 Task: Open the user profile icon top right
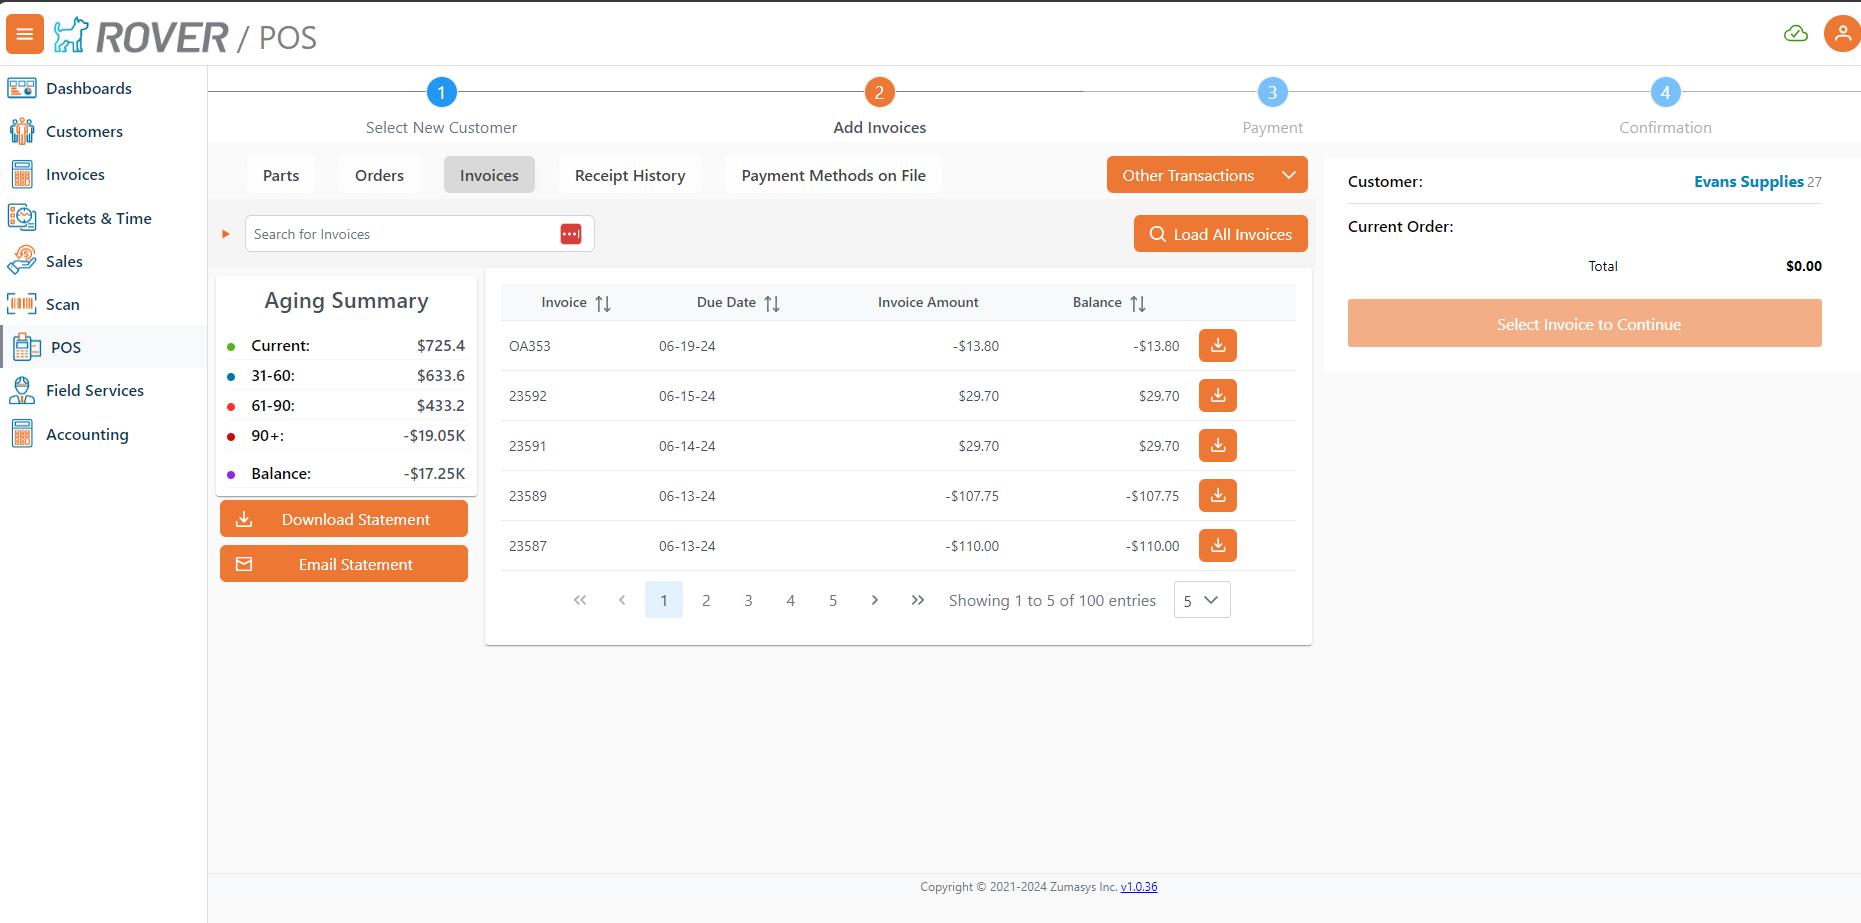pyautogui.click(x=1843, y=33)
